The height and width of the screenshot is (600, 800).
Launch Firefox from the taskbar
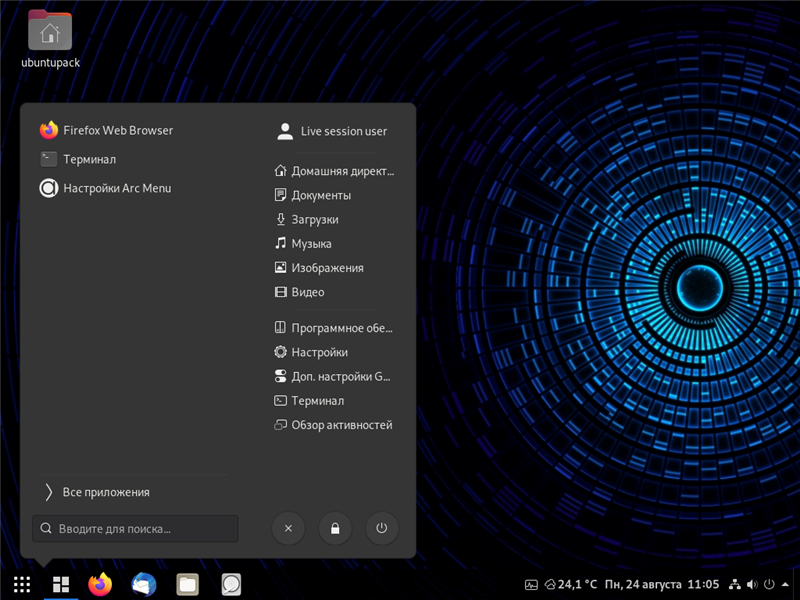(100, 584)
